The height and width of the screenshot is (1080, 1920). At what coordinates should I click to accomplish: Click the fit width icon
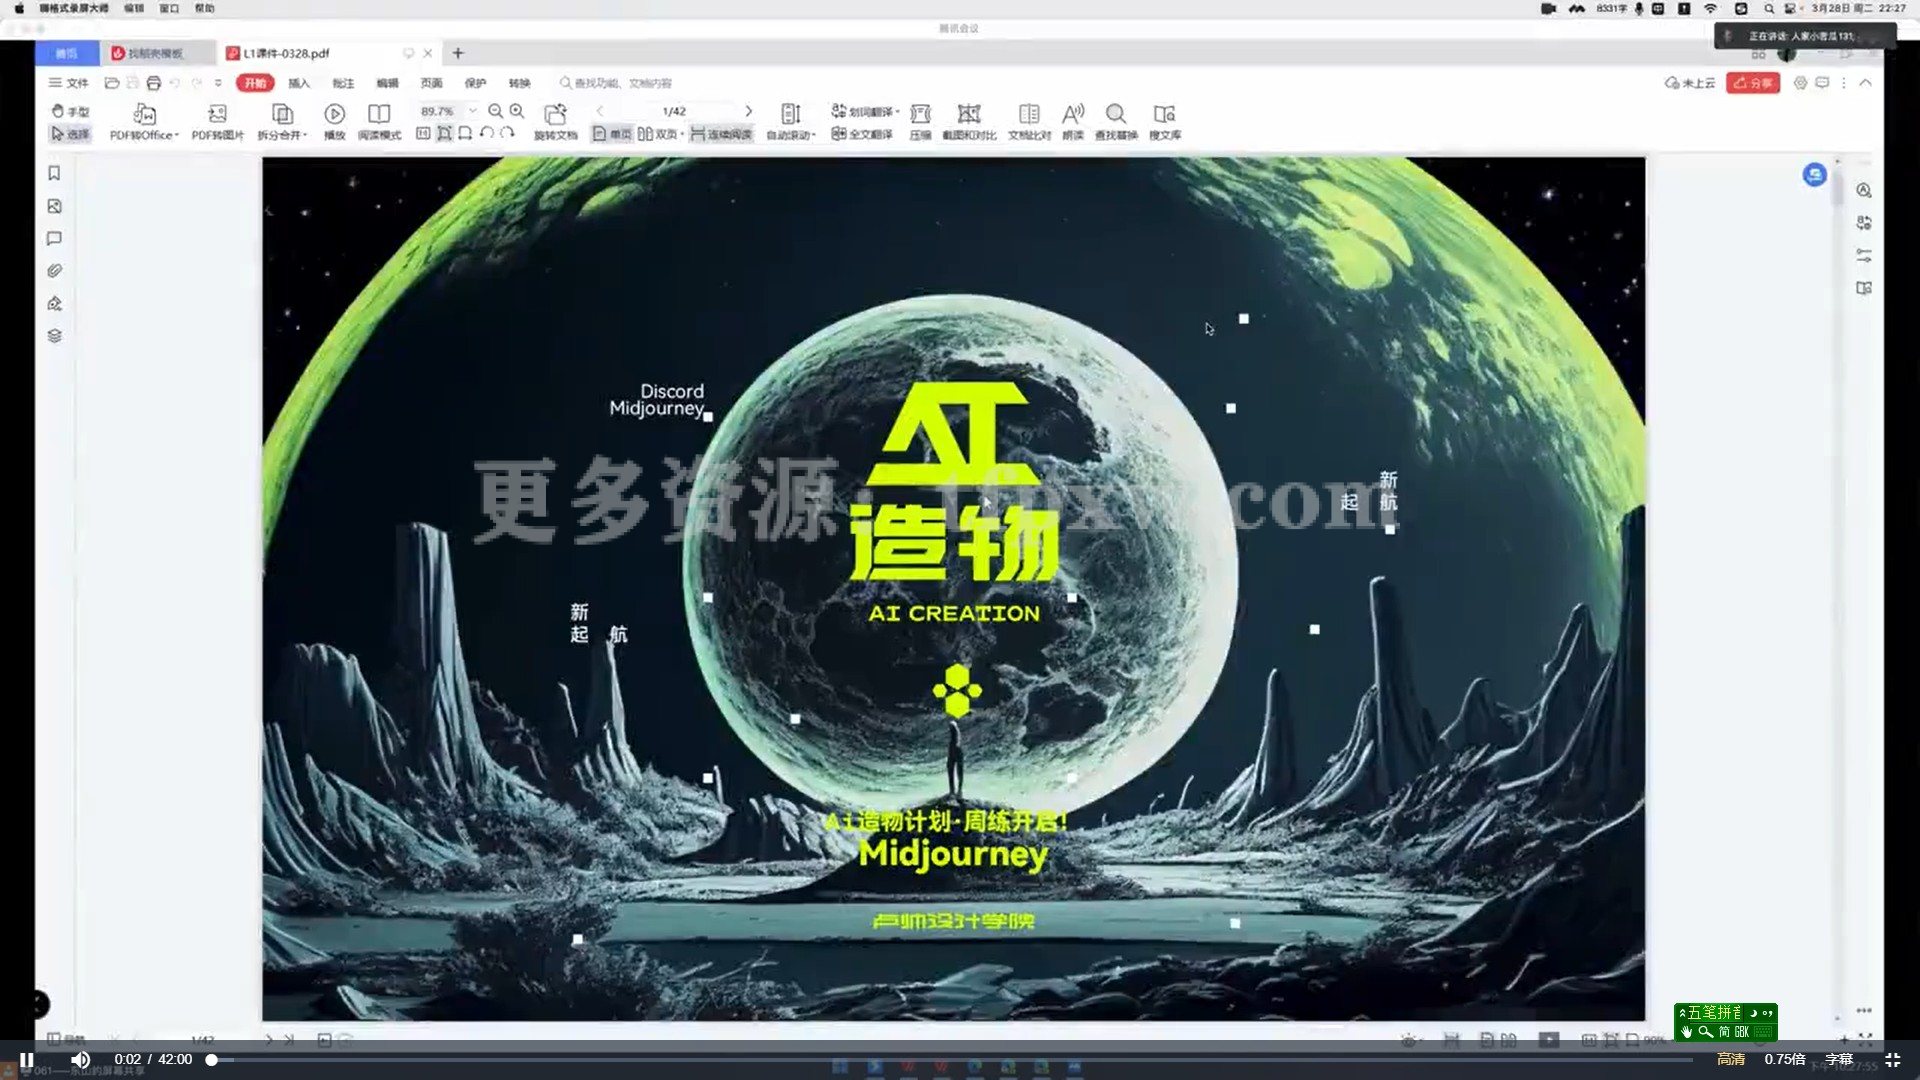click(x=465, y=133)
